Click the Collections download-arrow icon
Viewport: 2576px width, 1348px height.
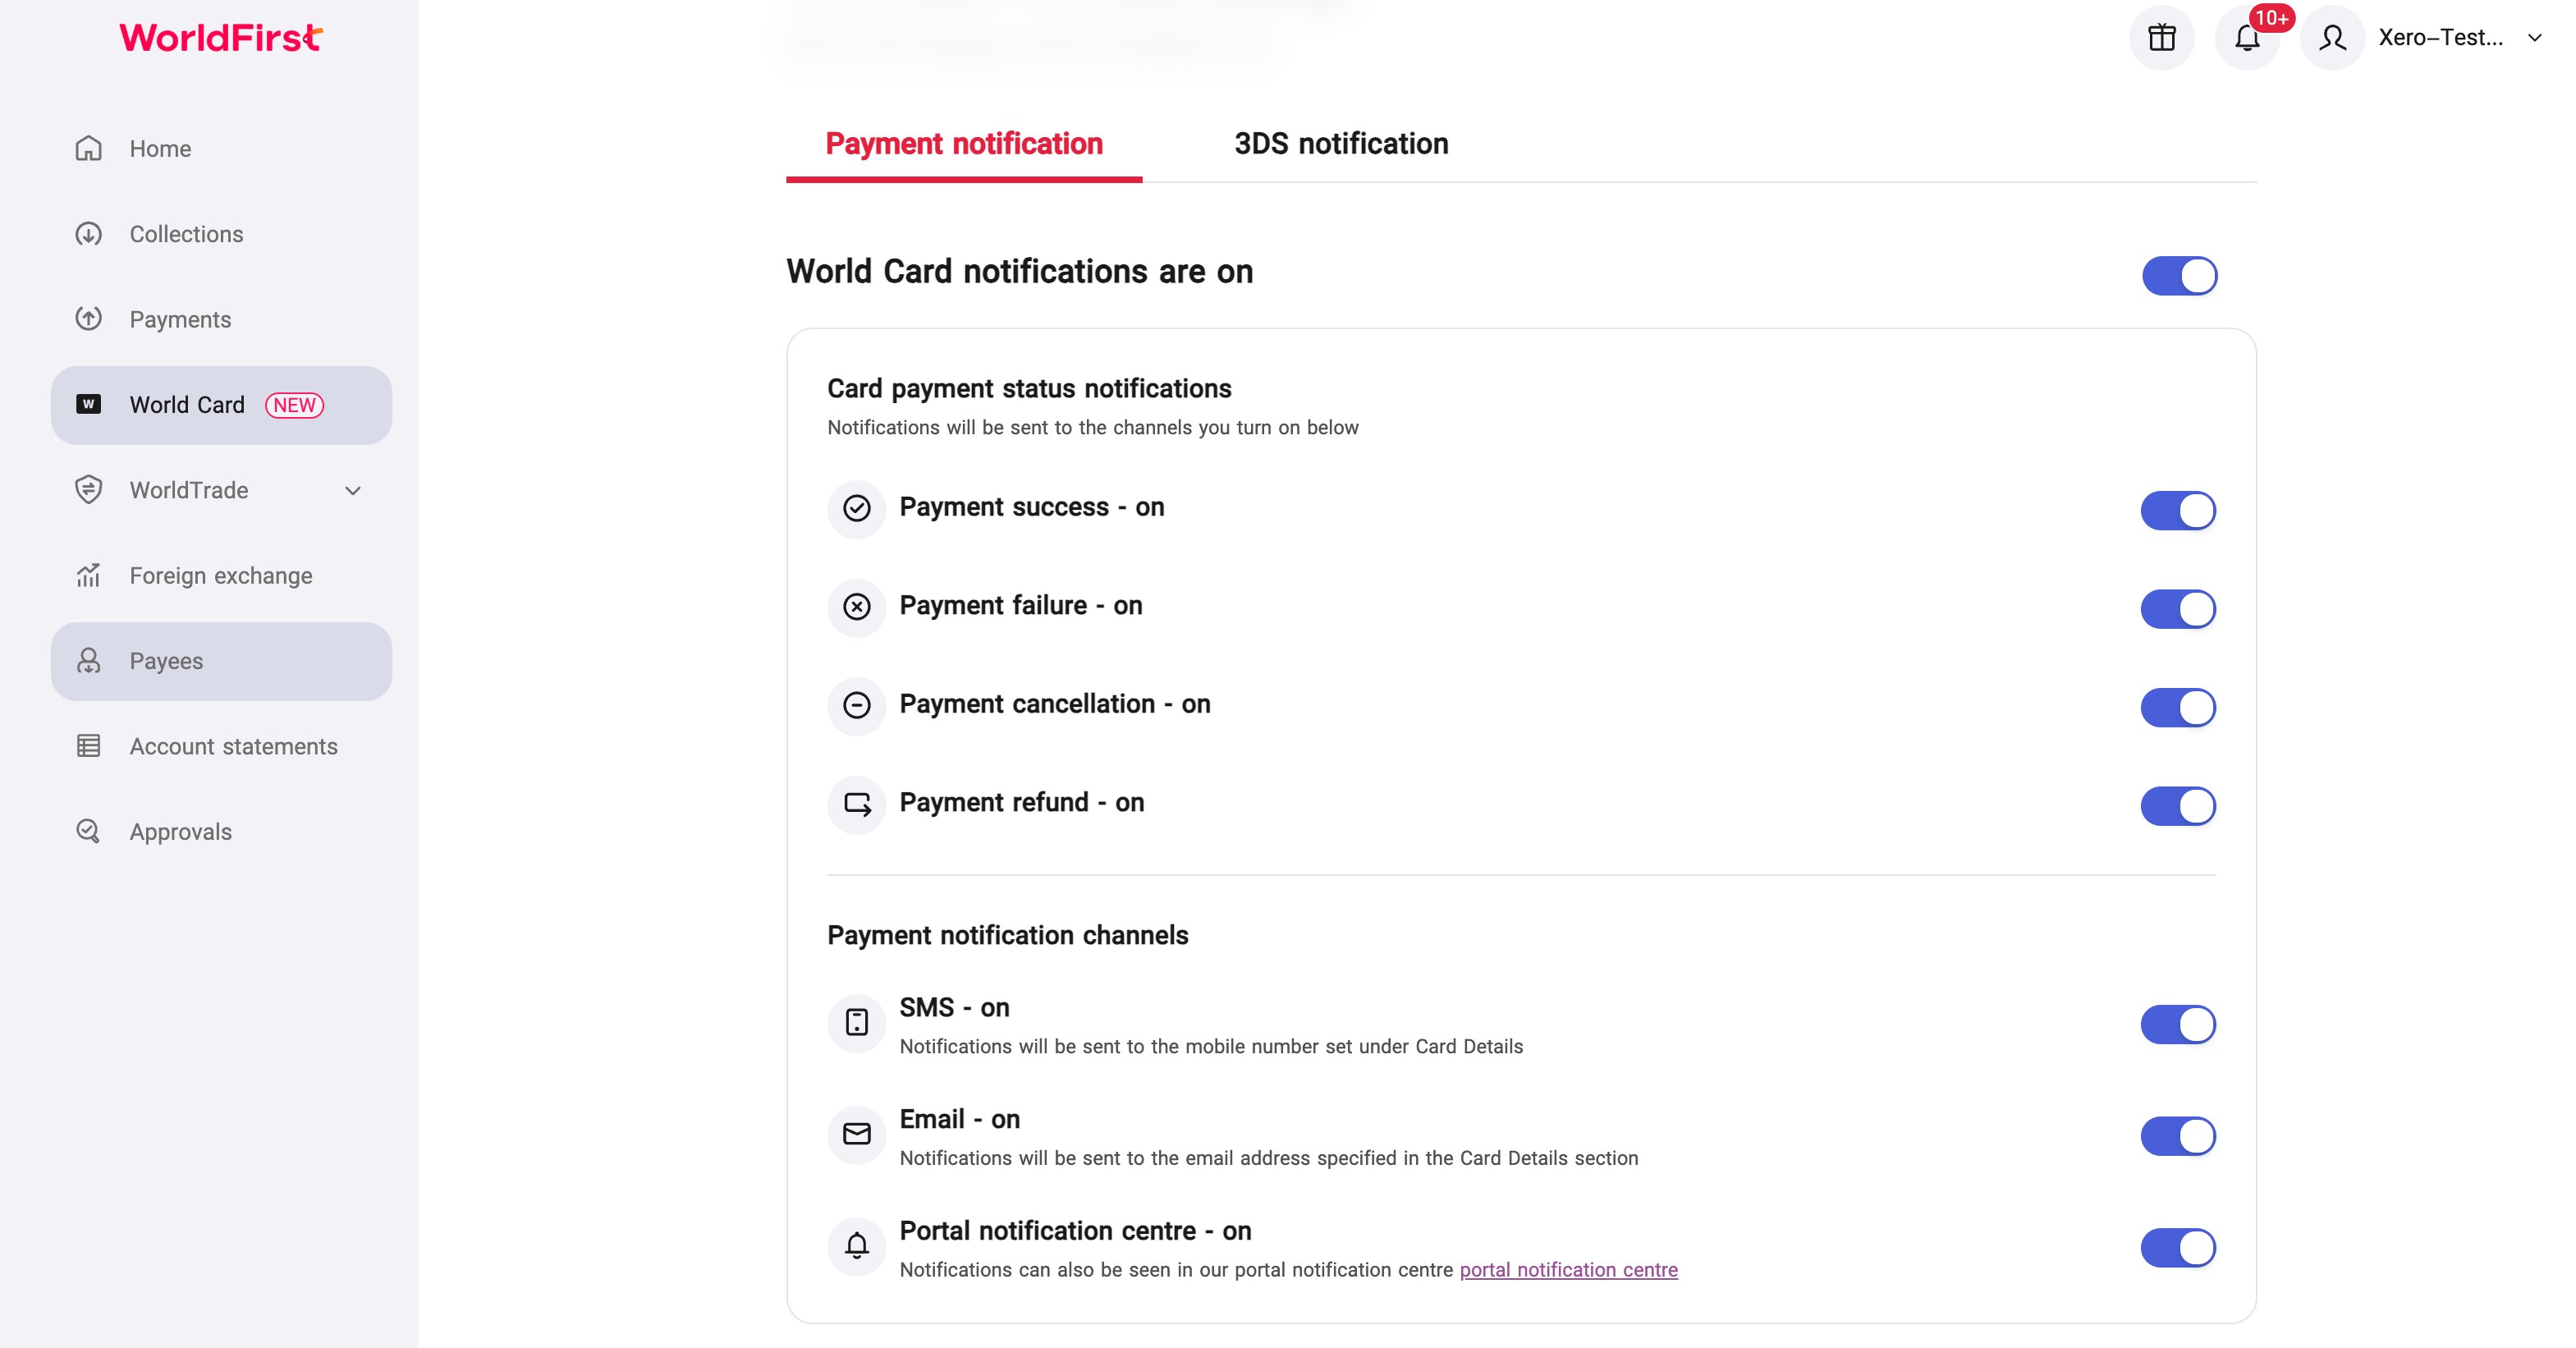[x=88, y=234]
